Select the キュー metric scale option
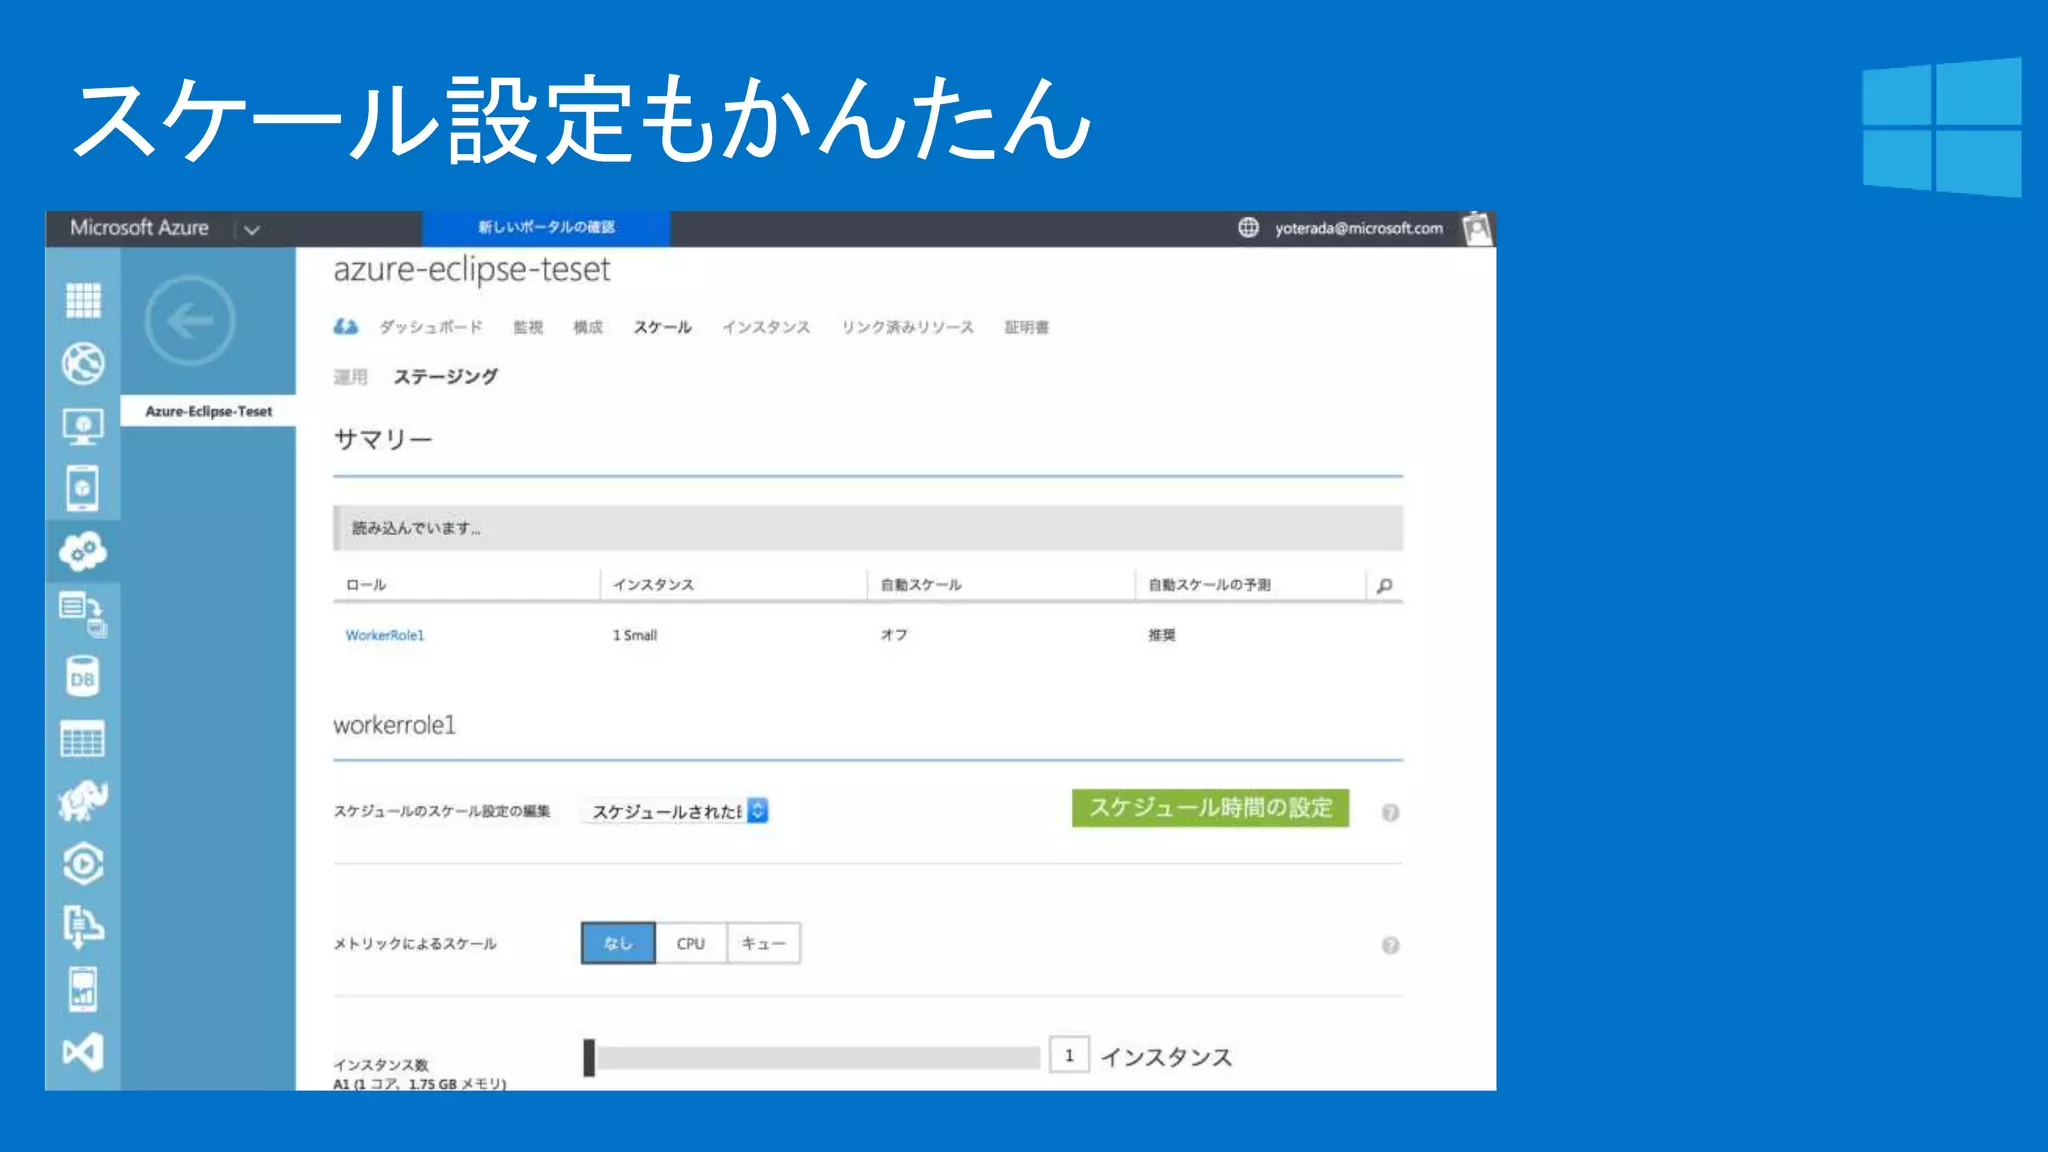The height and width of the screenshot is (1152, 2048). (x=763, y=943)
